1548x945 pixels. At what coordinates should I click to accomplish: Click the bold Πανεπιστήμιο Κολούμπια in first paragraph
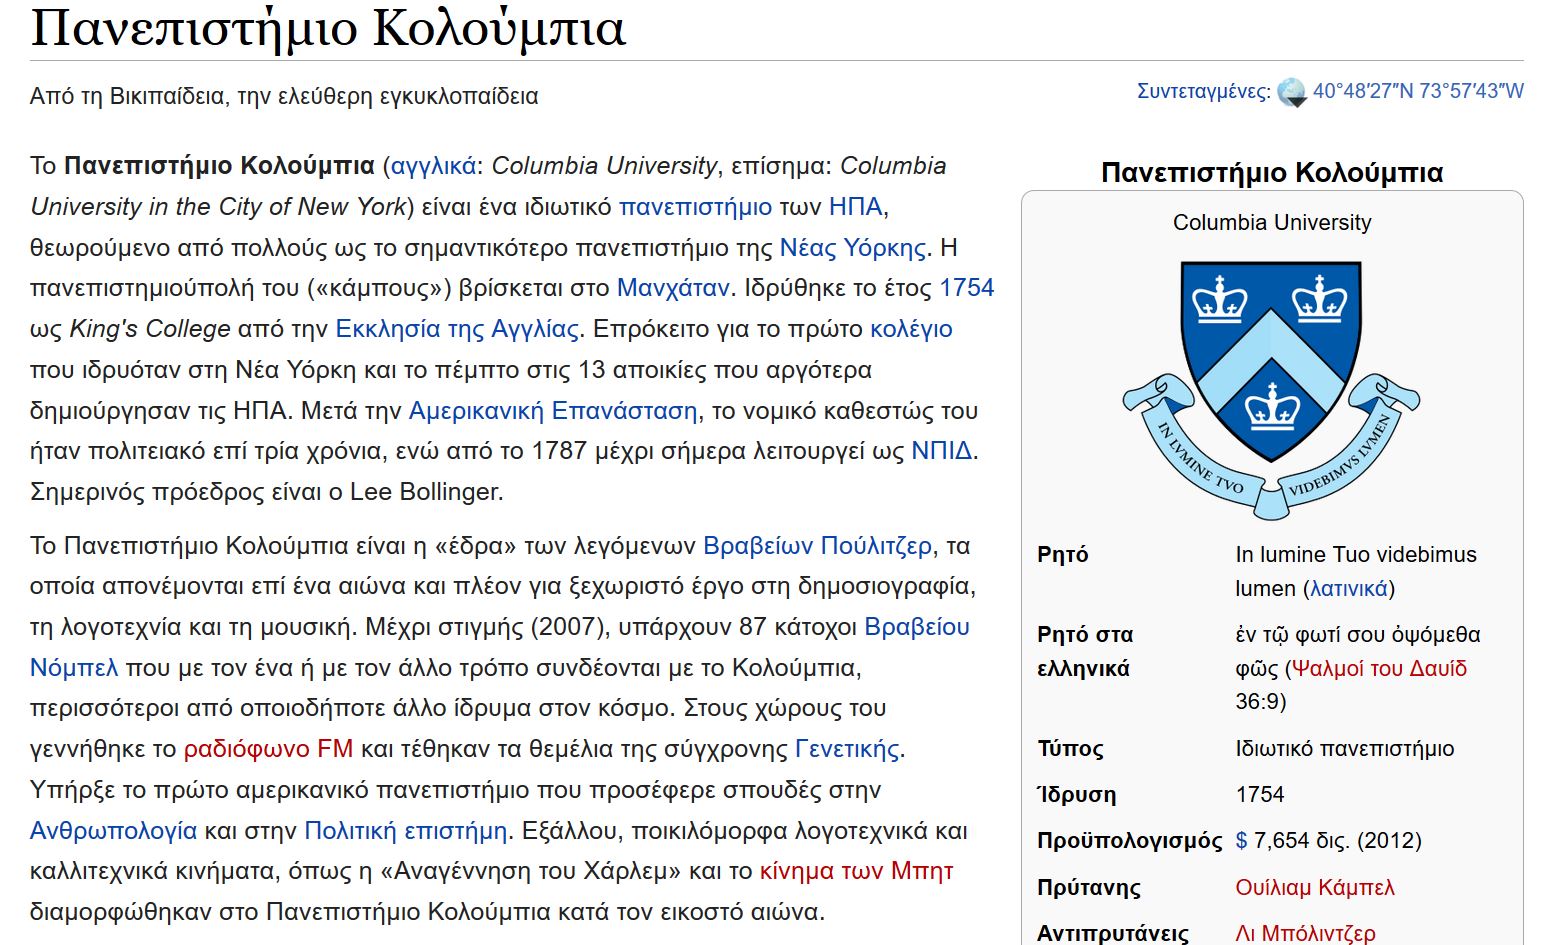coord(219,166)
